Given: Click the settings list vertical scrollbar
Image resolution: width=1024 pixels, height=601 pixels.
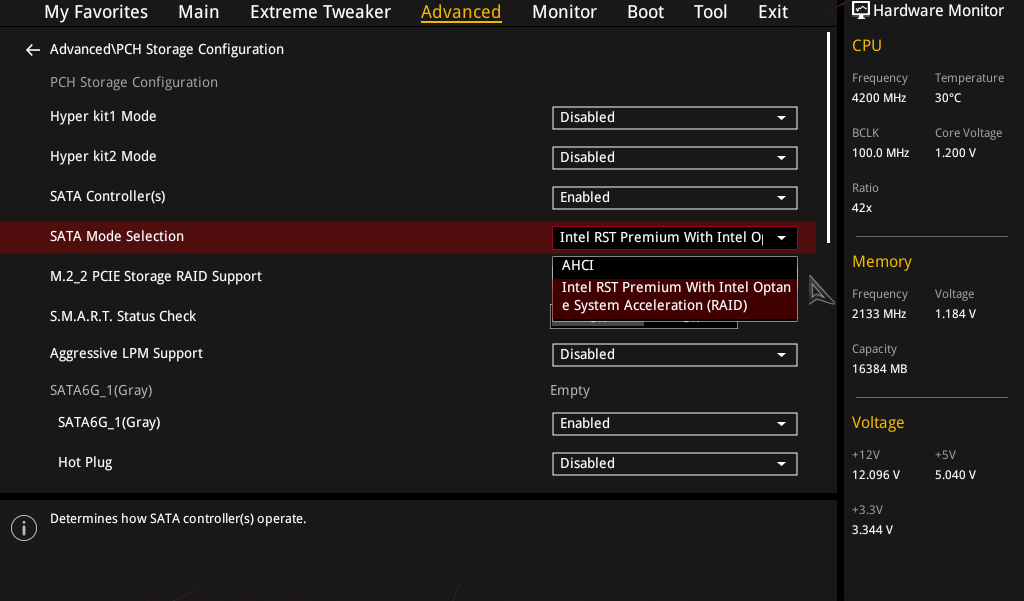Looking at the screenshot, I should point(828,137).
